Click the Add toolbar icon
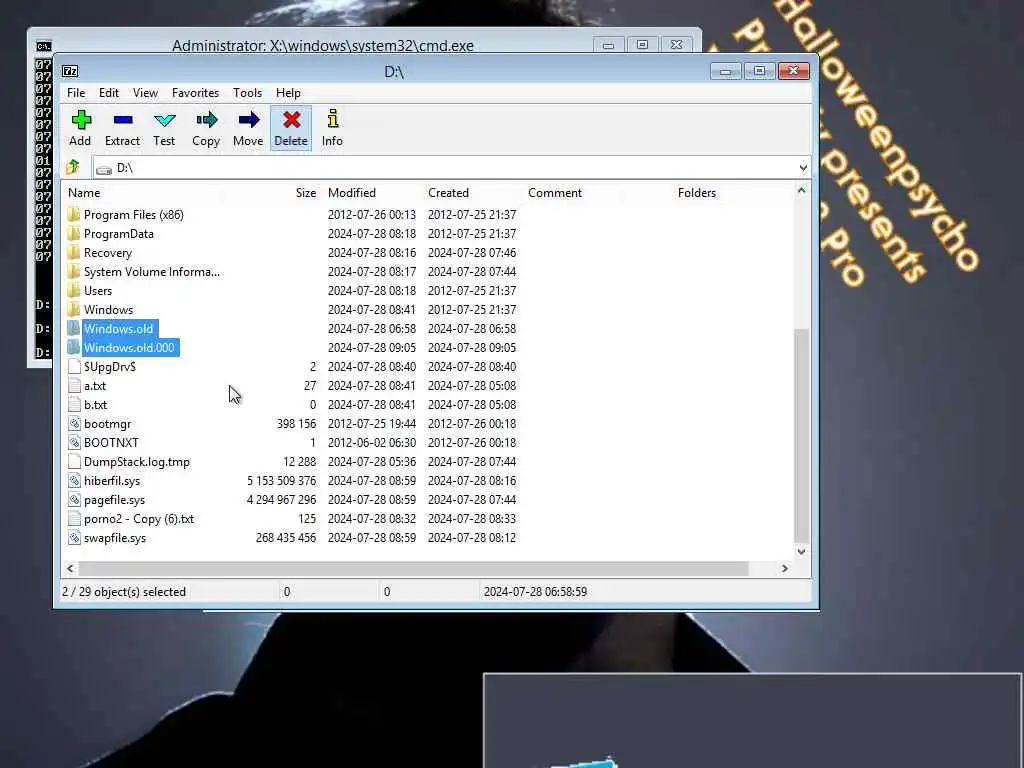This screenshot has width=1024, height=768. point(80,120)
